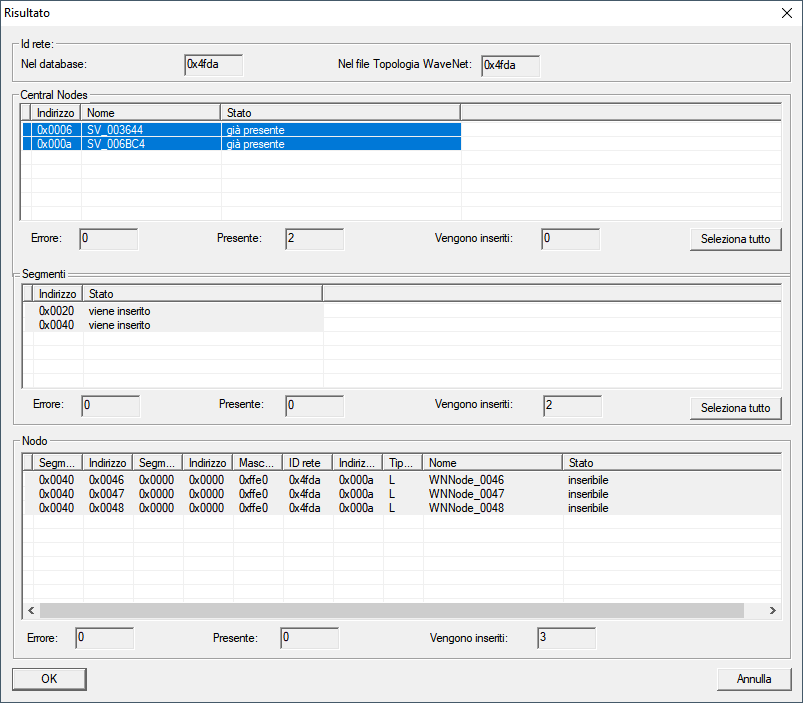This screenshot has height=703, width=803.
Task: Select segment row with address 0x0040
Action: coord(58,325)
